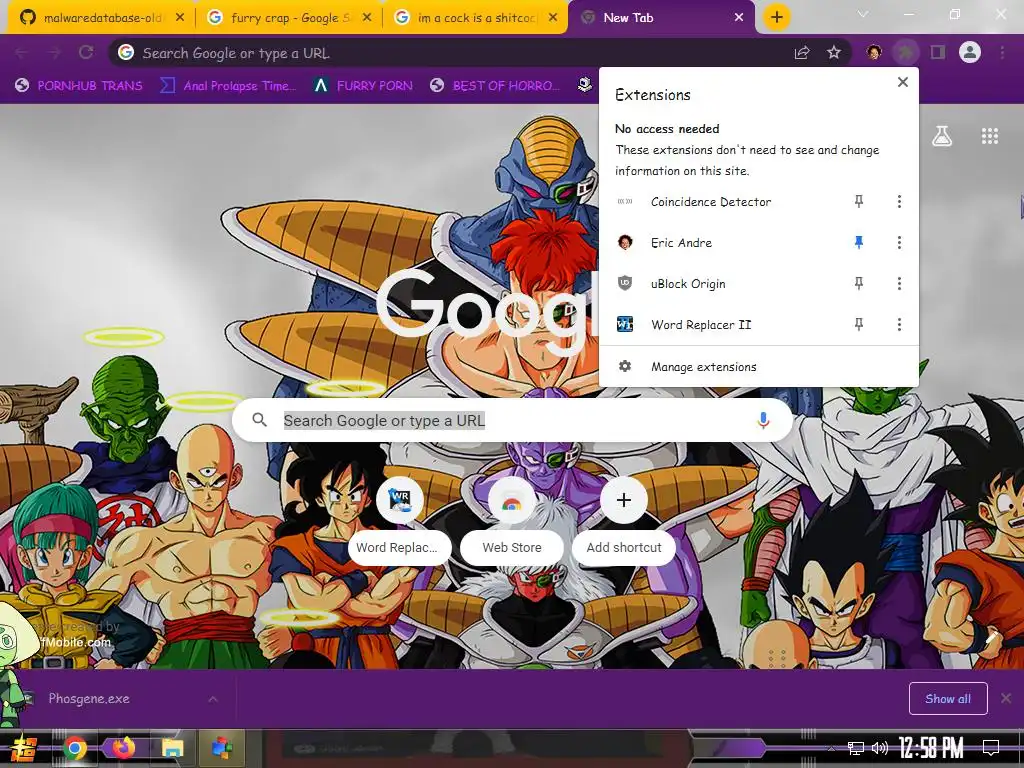Go back to previous page
This screenshot has height=768, width=1024.
coord(22,53)
